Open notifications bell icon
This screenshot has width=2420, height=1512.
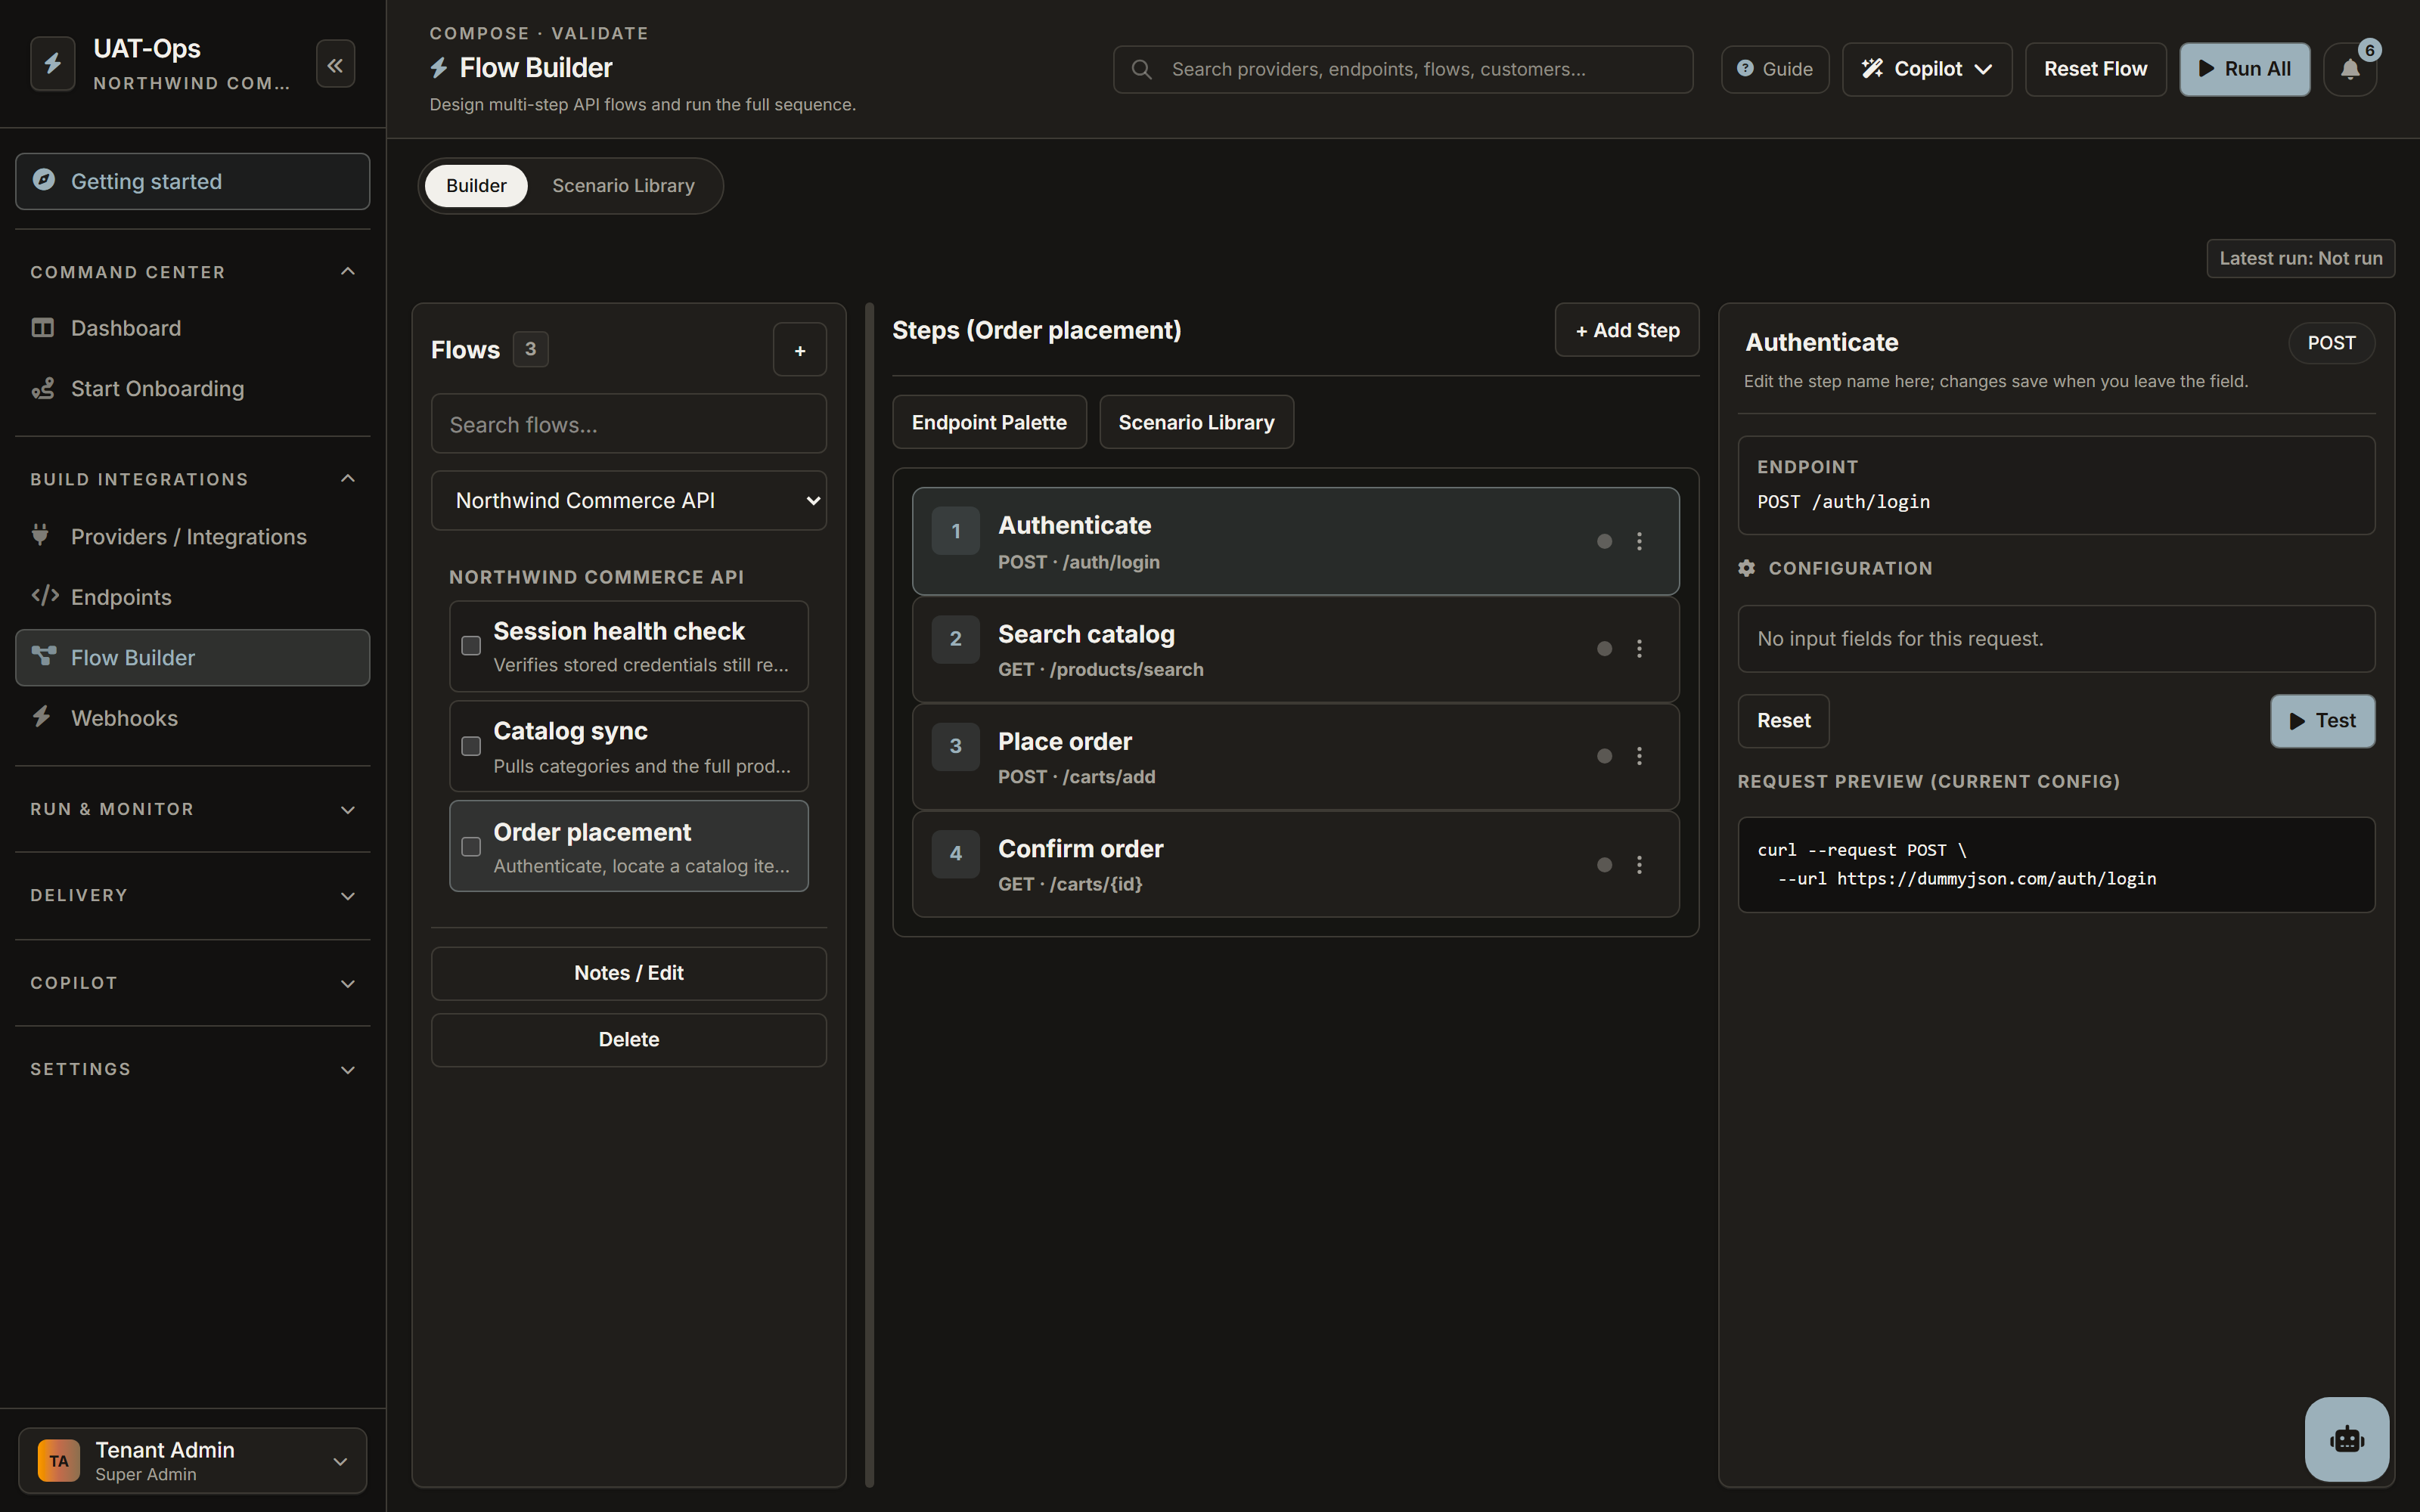click(2350, 69)
